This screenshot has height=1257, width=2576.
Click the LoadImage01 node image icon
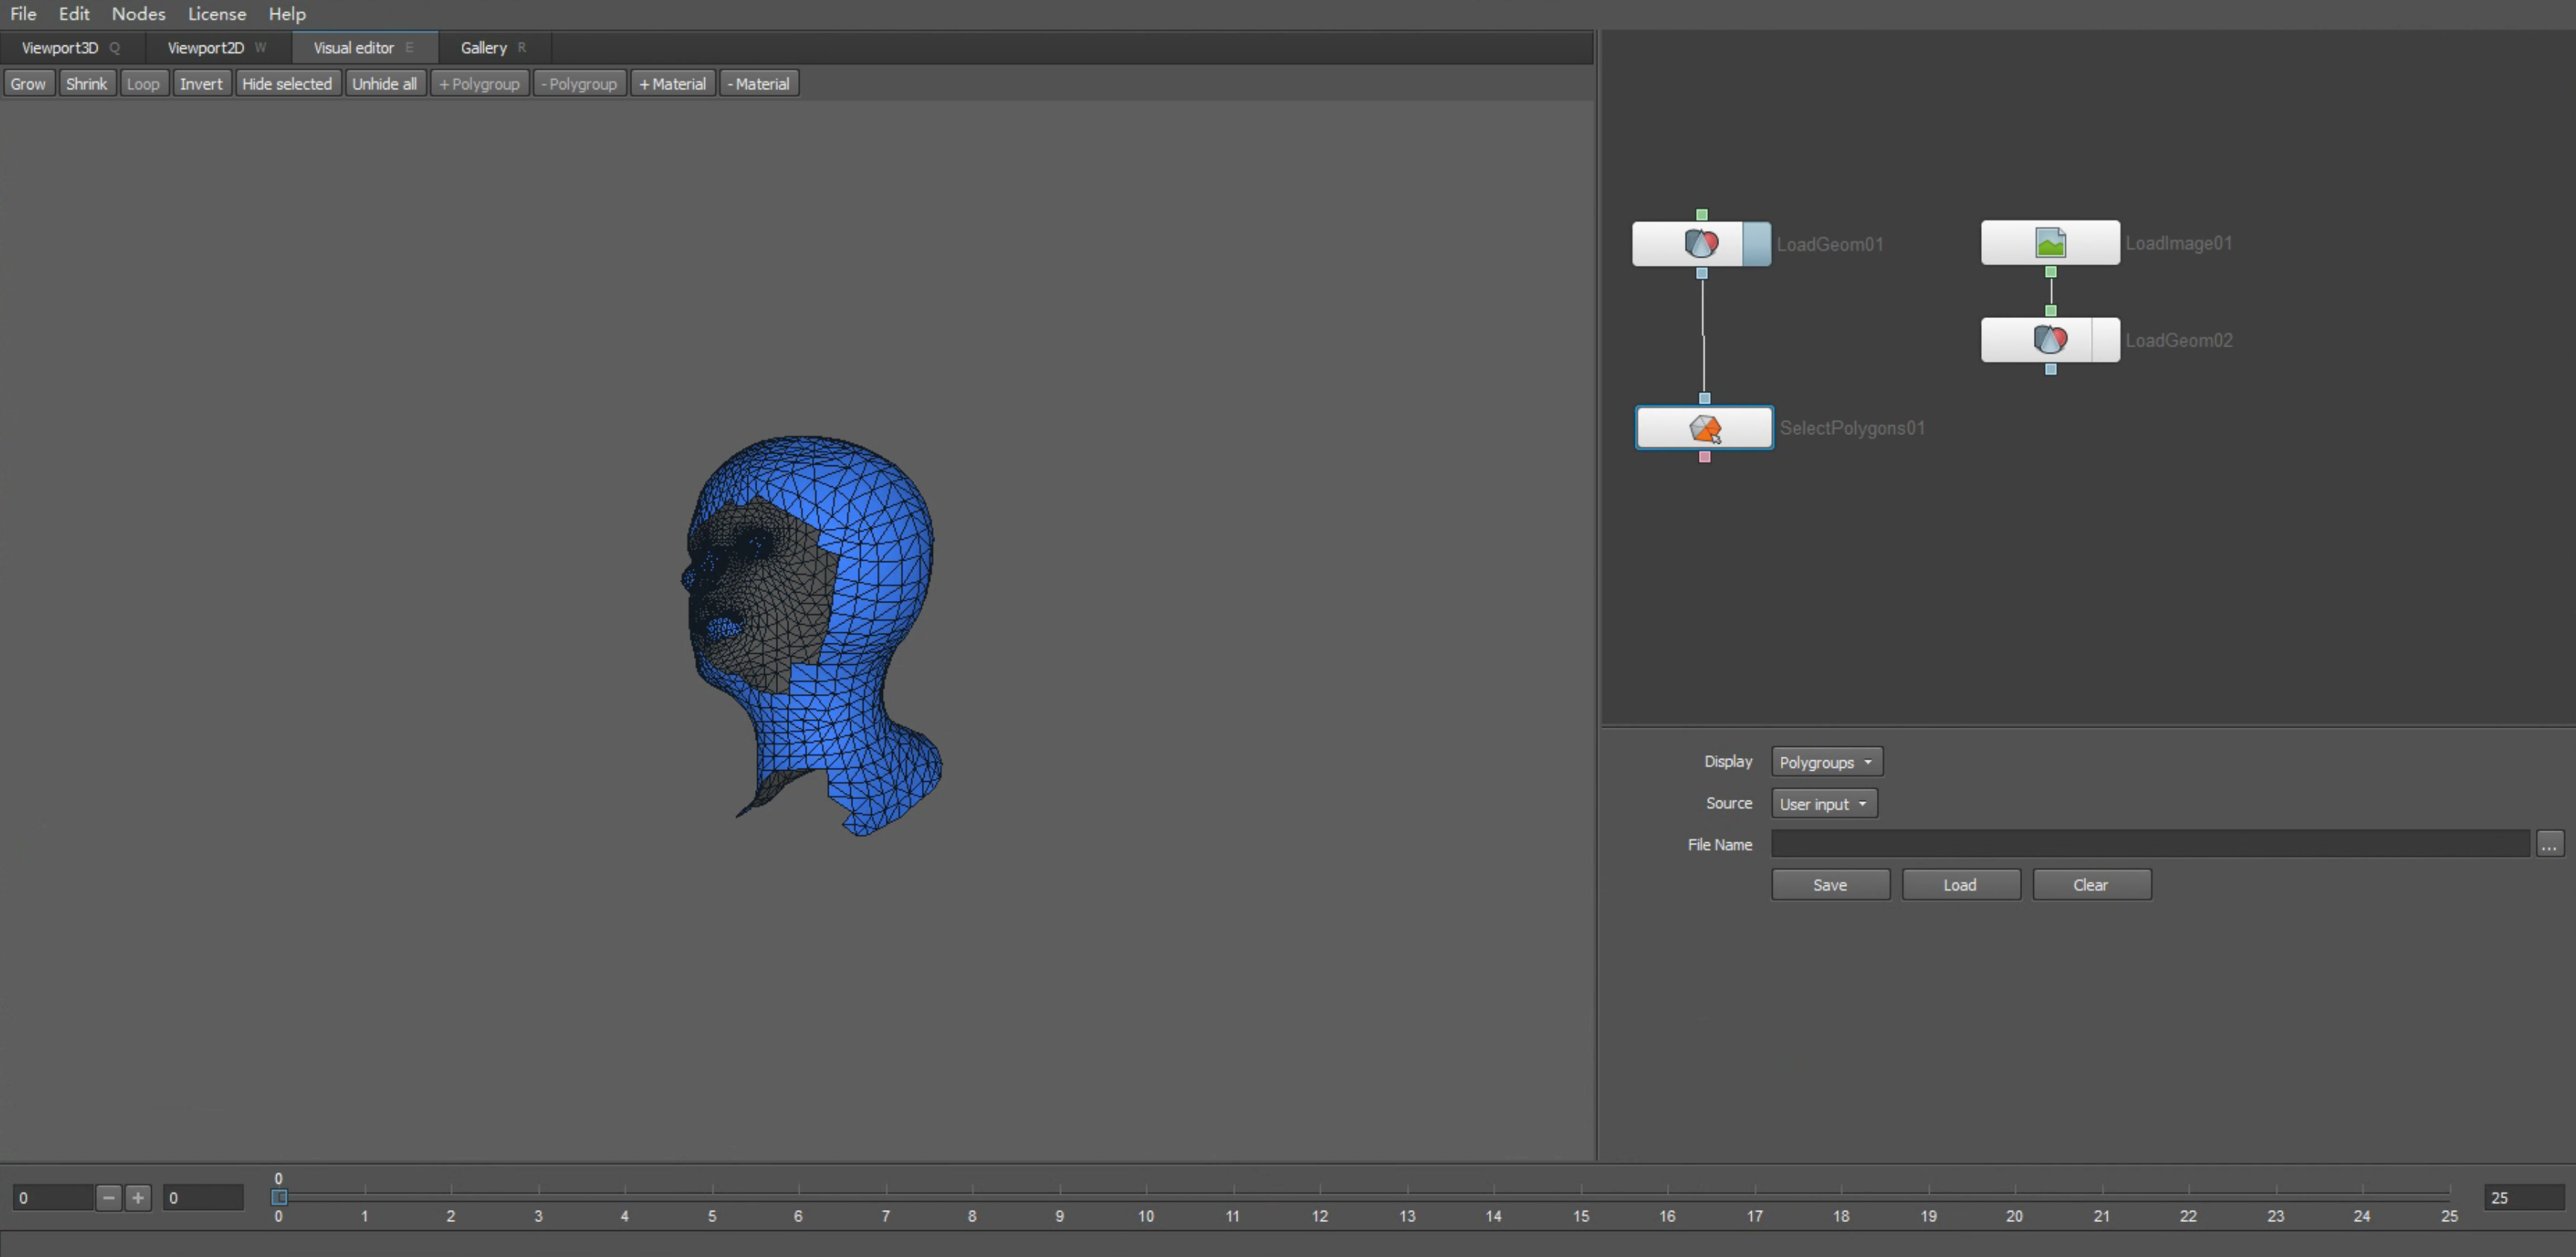point(2050,243)
